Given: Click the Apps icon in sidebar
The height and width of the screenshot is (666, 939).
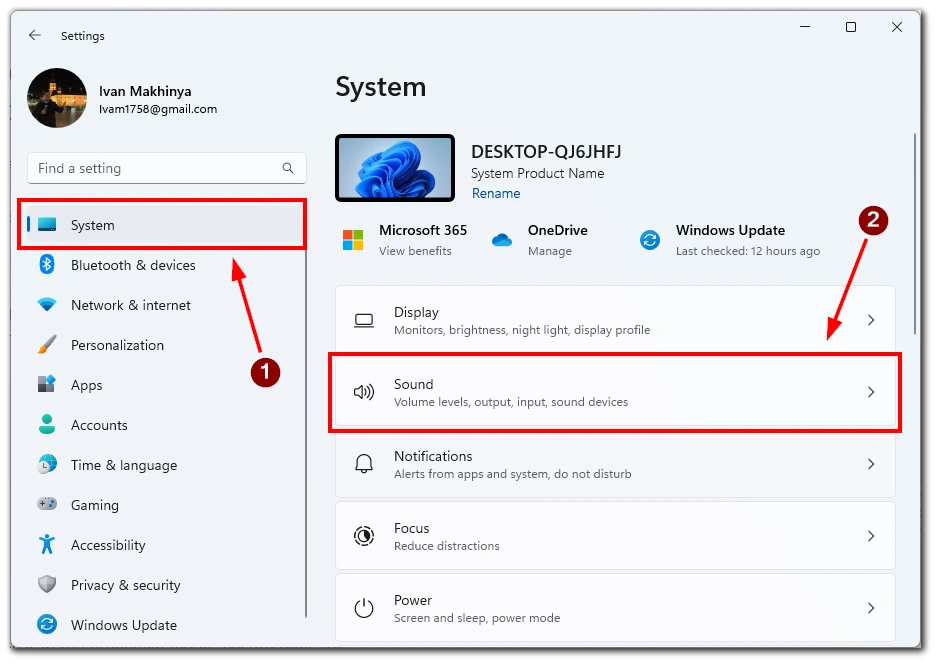Looking at the screenshot, I should [47, 384].
